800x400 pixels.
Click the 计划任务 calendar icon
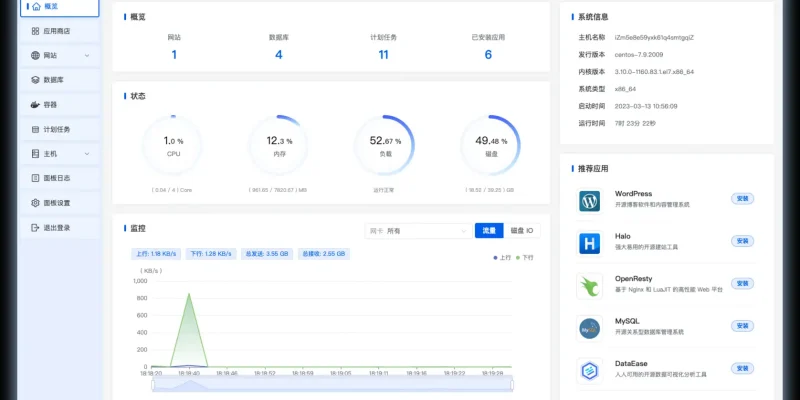point(35,130)
